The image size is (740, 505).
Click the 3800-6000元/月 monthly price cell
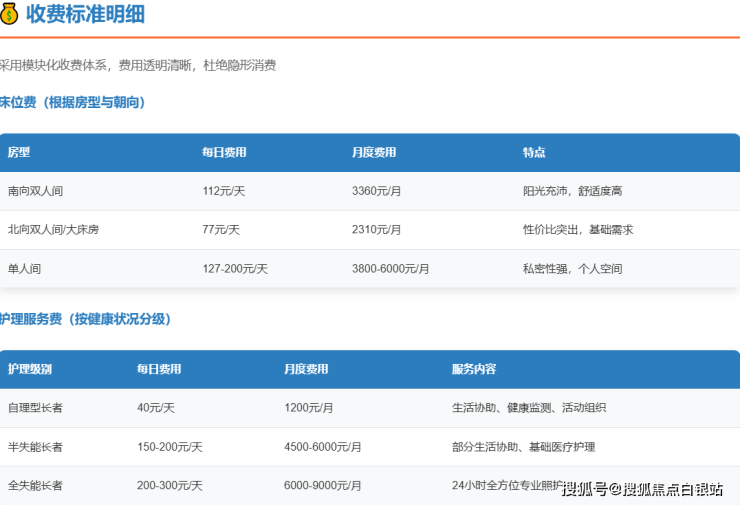point(390,268)
